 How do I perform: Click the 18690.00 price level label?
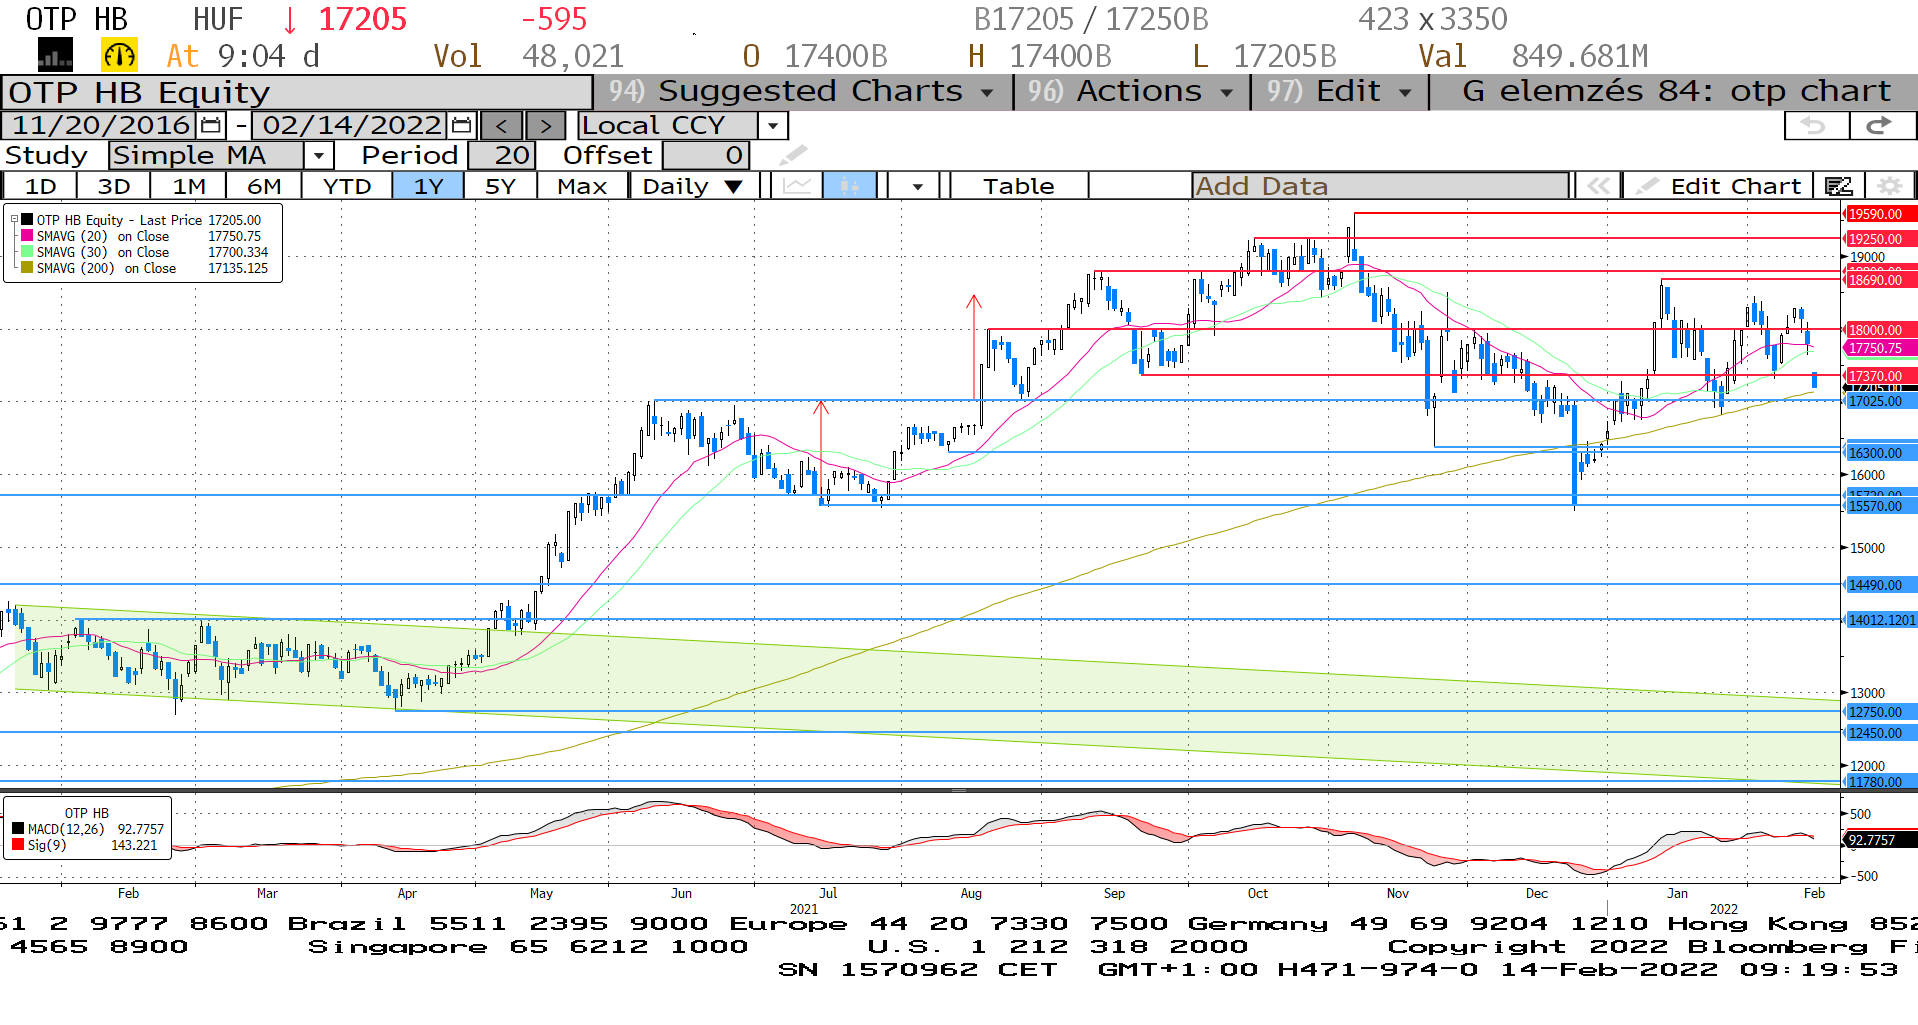pos(1880,280)
